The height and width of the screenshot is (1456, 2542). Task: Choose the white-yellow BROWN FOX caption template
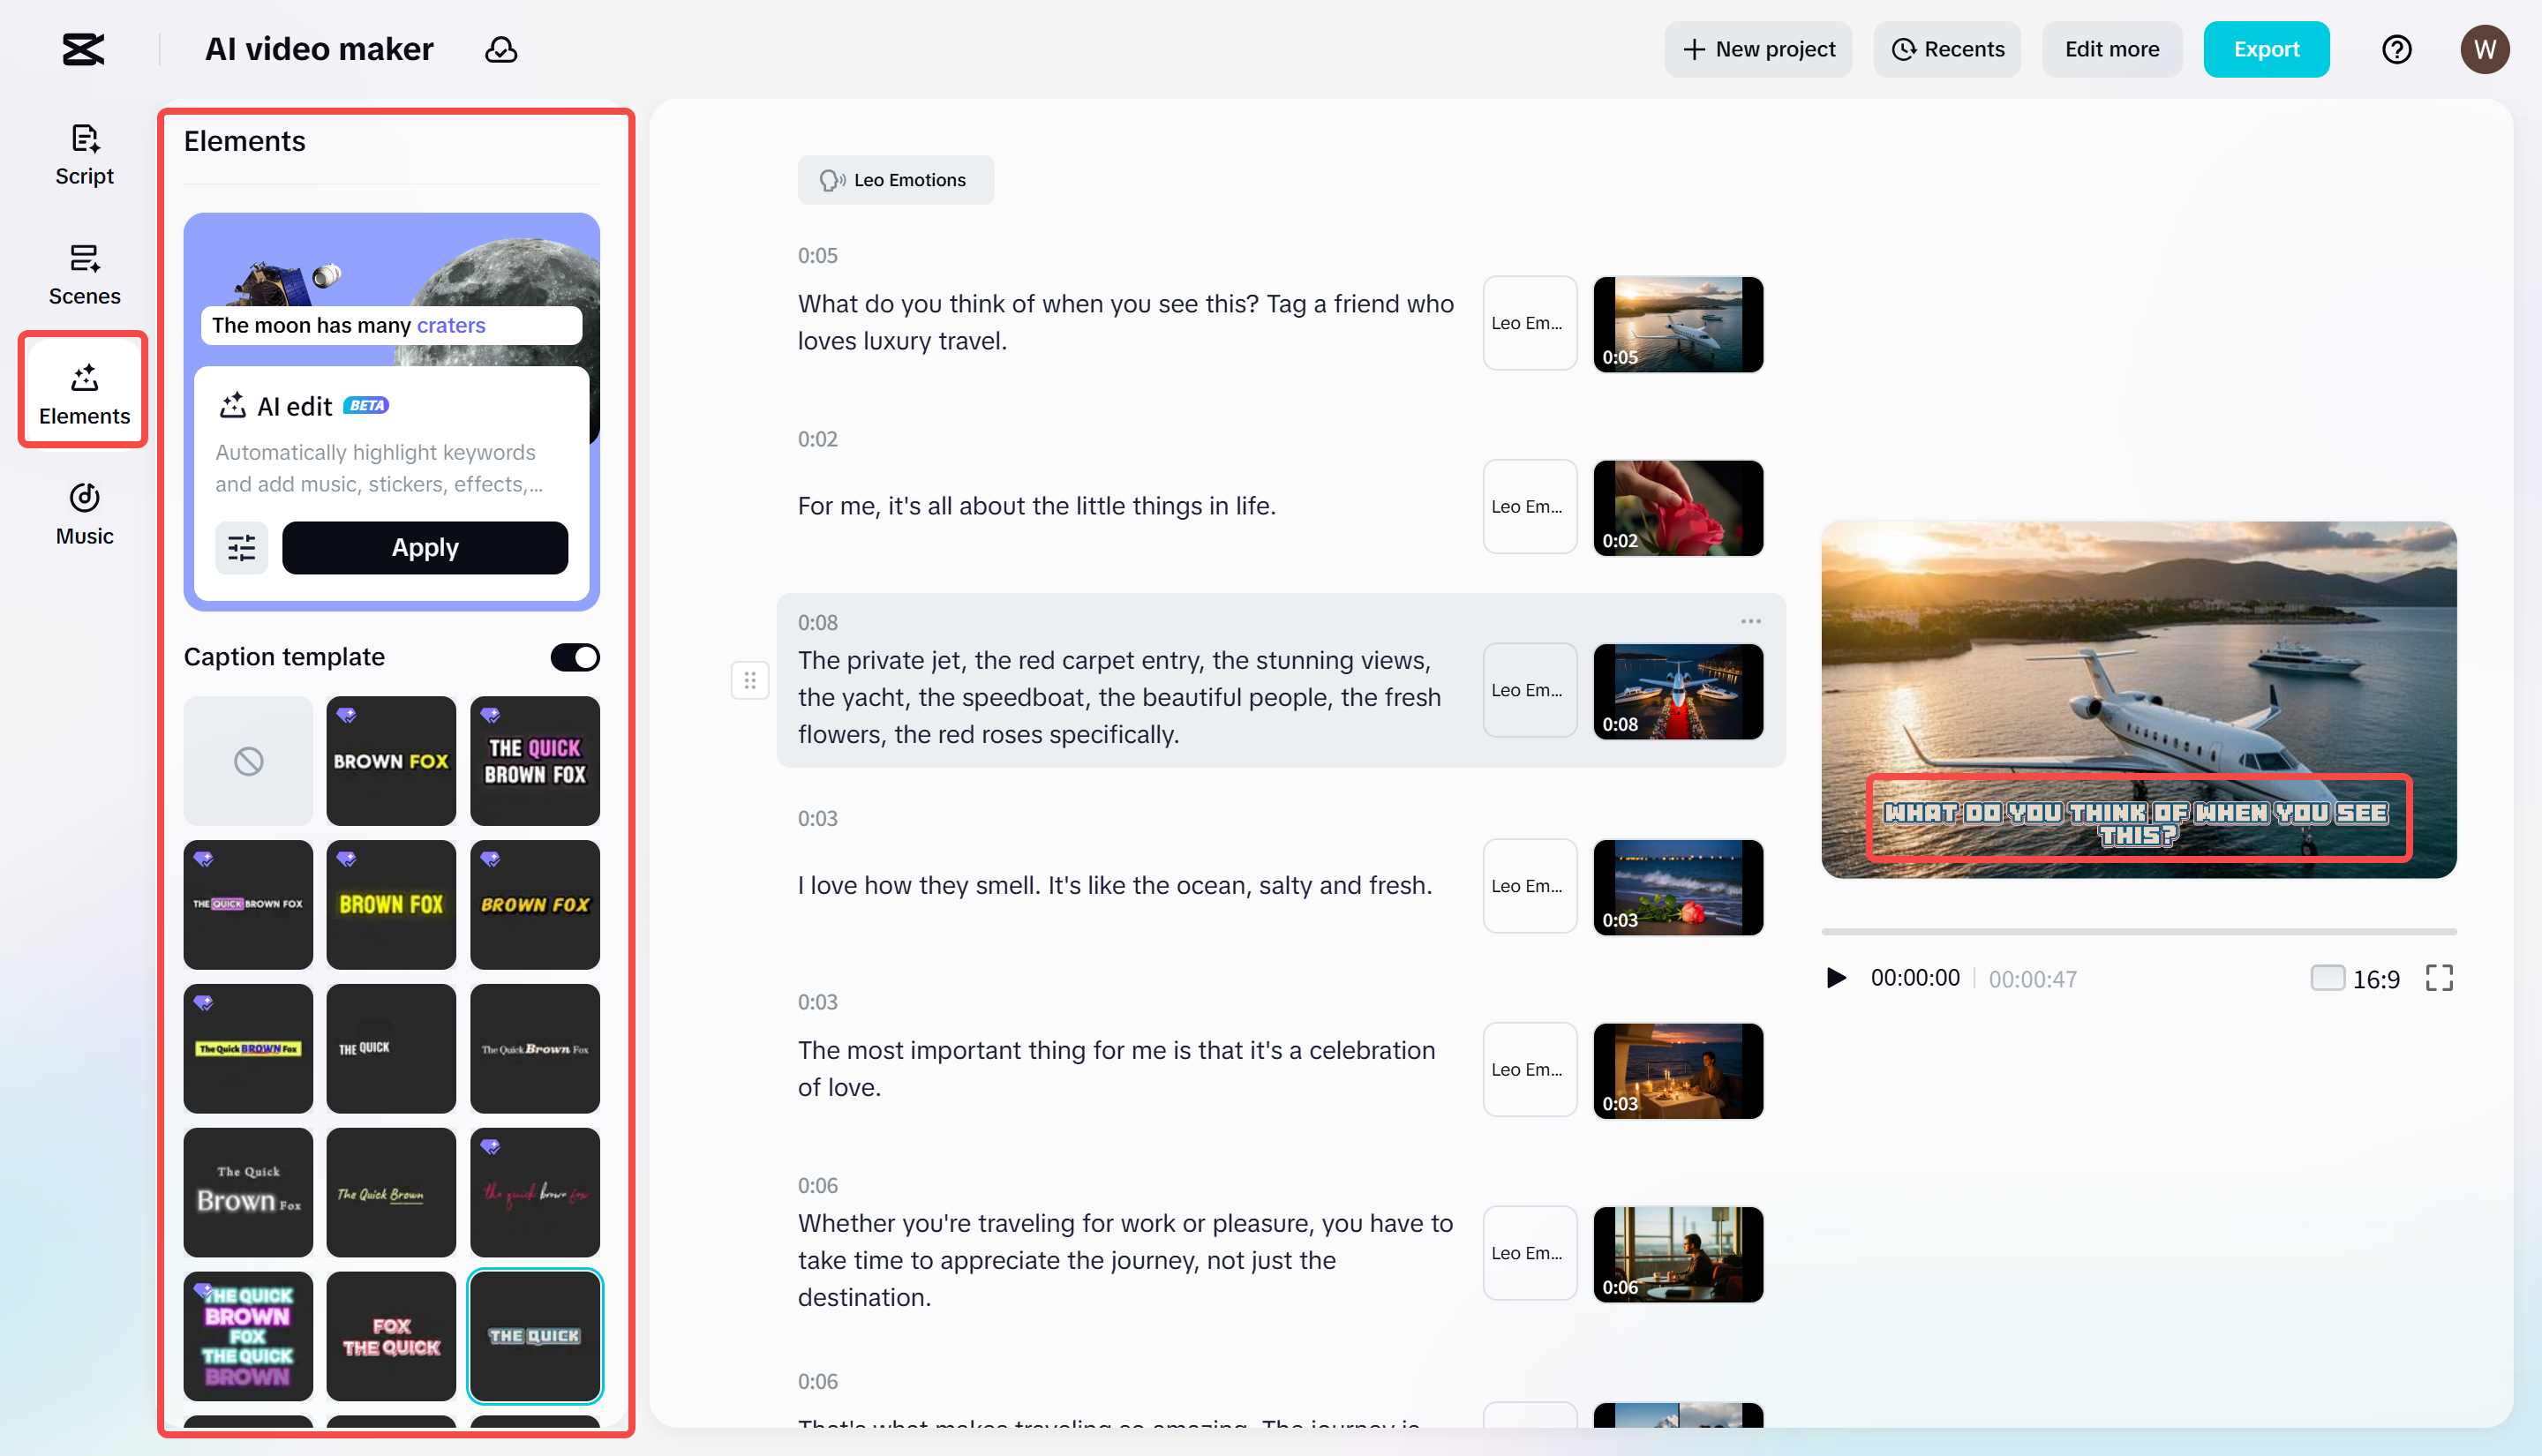pos(391,761)
